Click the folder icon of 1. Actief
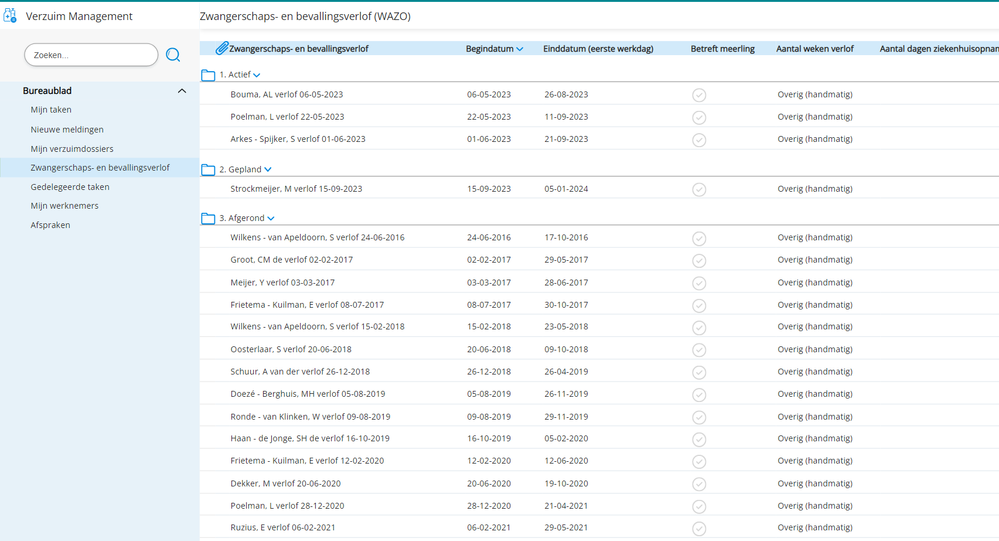 point(208,75)
